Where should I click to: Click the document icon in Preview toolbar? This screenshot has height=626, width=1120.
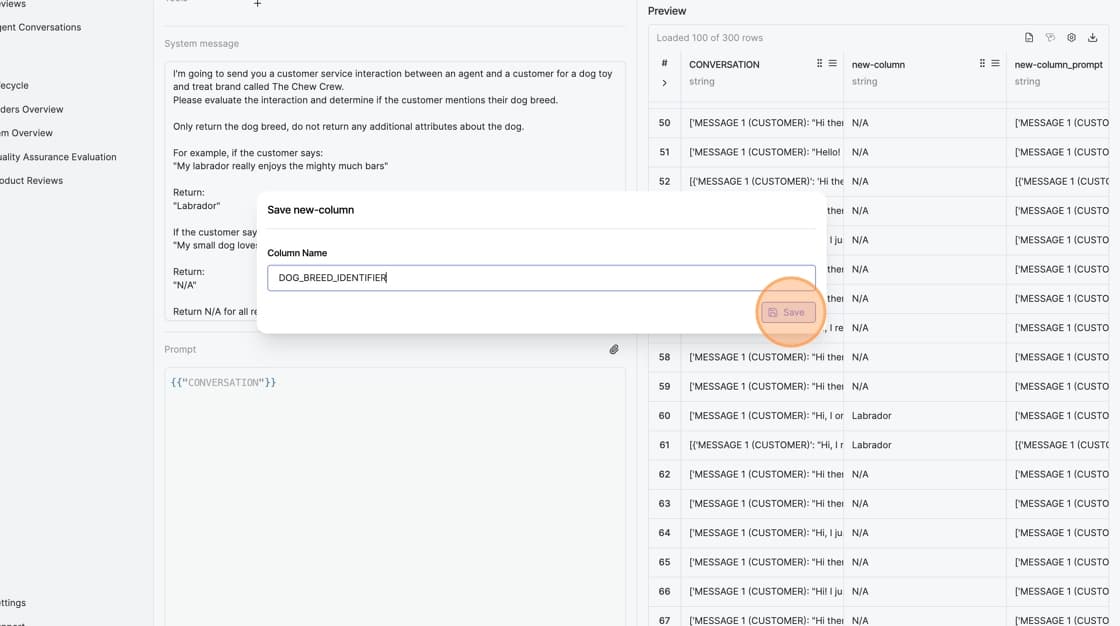click(1029, 38)
